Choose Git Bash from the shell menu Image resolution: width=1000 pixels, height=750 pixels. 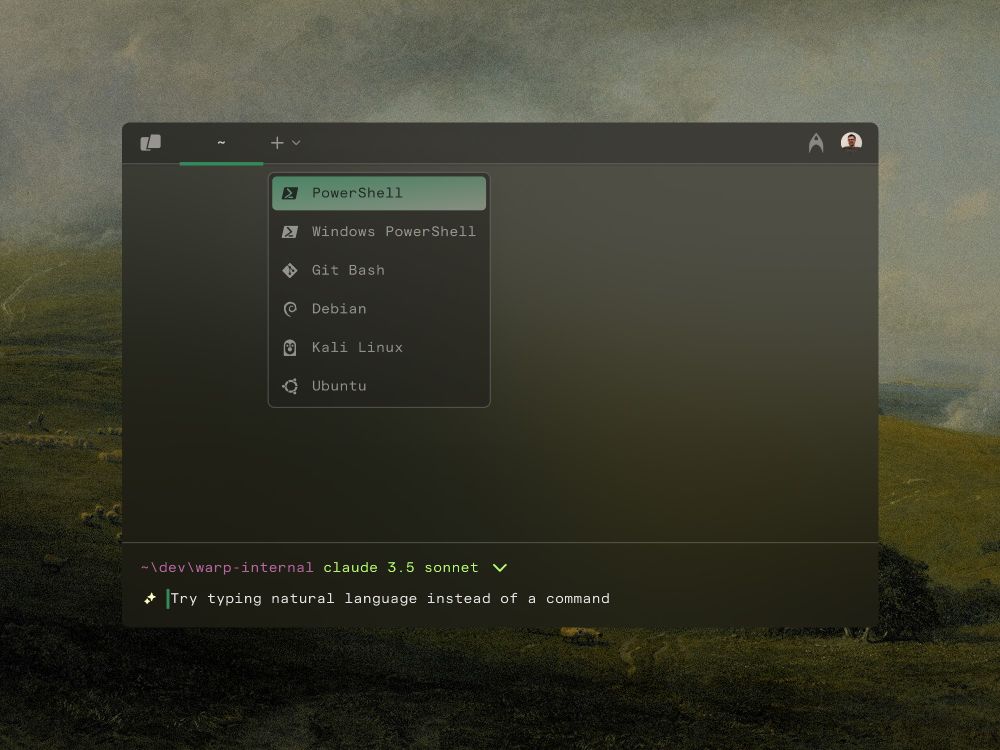[379, 270]
